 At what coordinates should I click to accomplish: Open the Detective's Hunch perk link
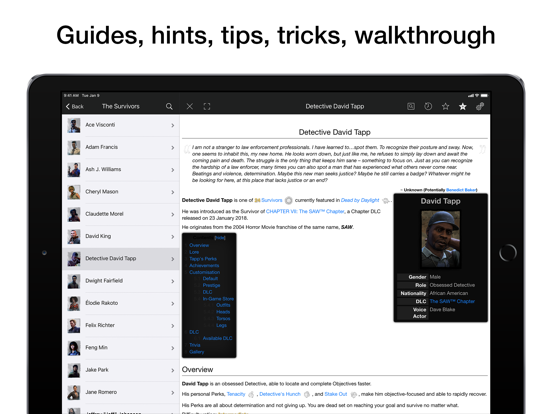[280, 394]
